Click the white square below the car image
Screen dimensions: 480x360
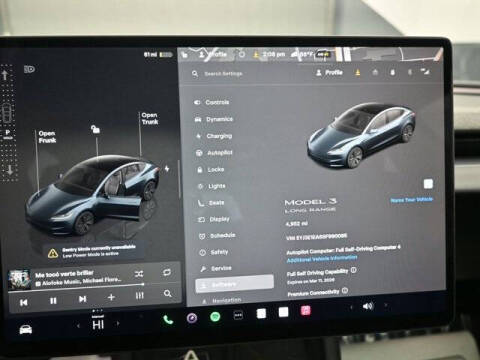(428, 184)
